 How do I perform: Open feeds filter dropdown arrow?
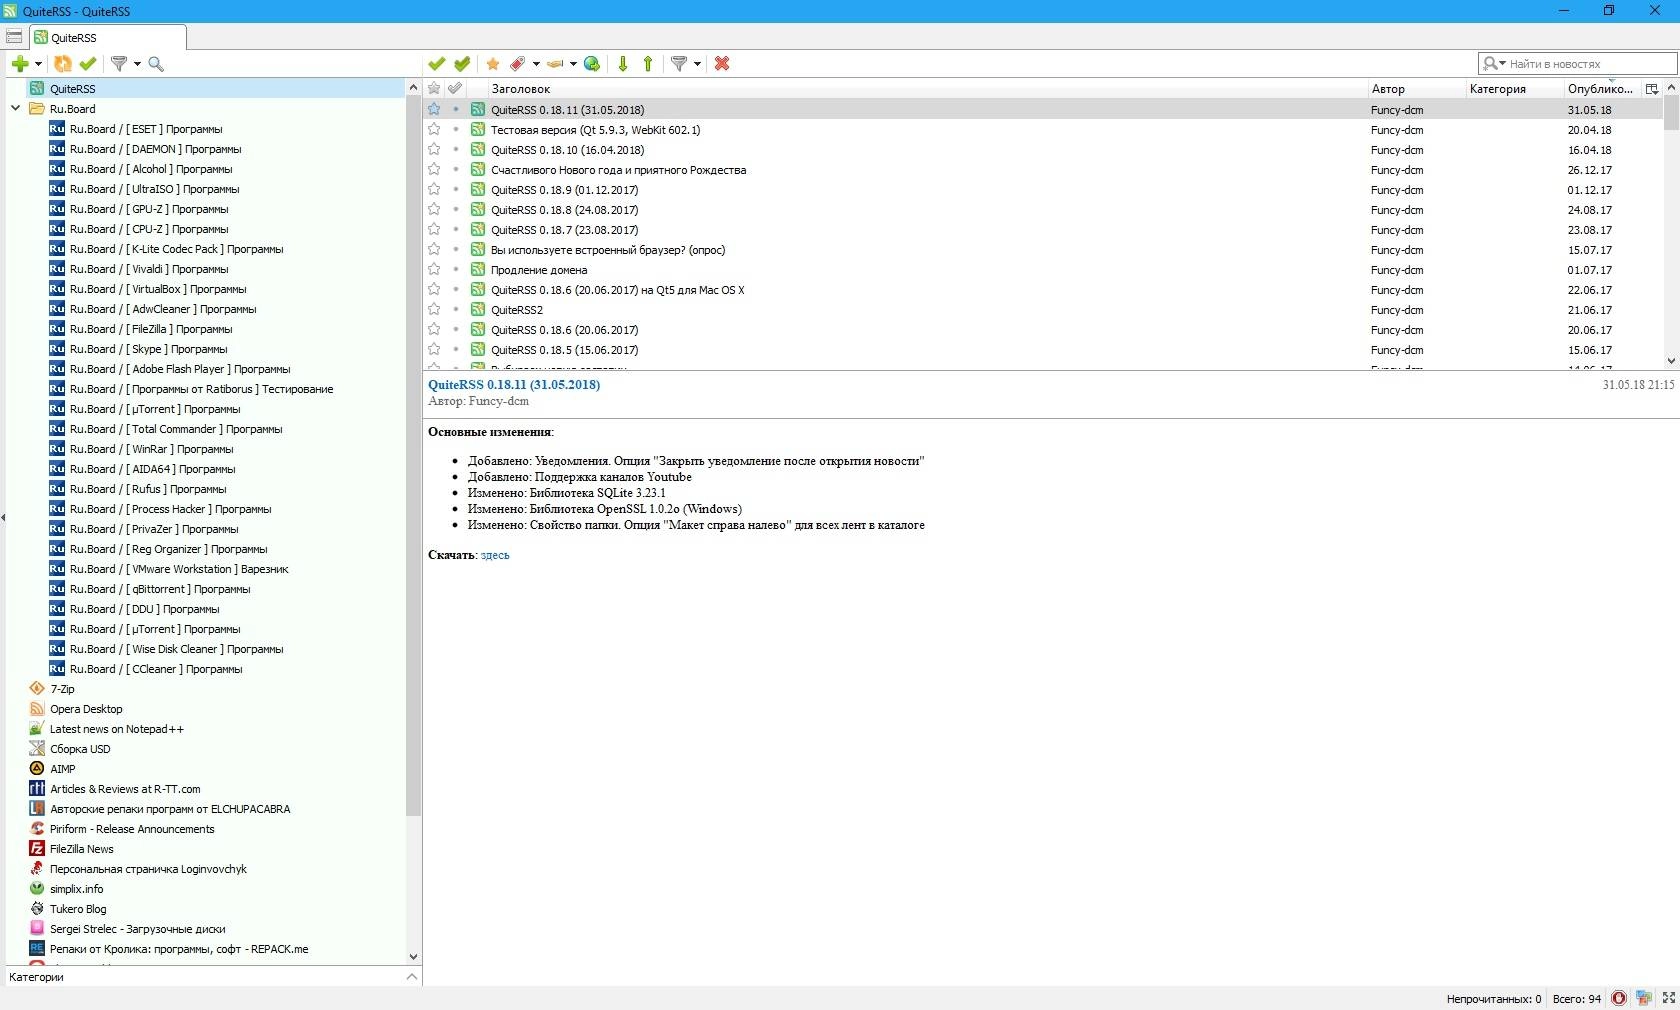[137, 64]
